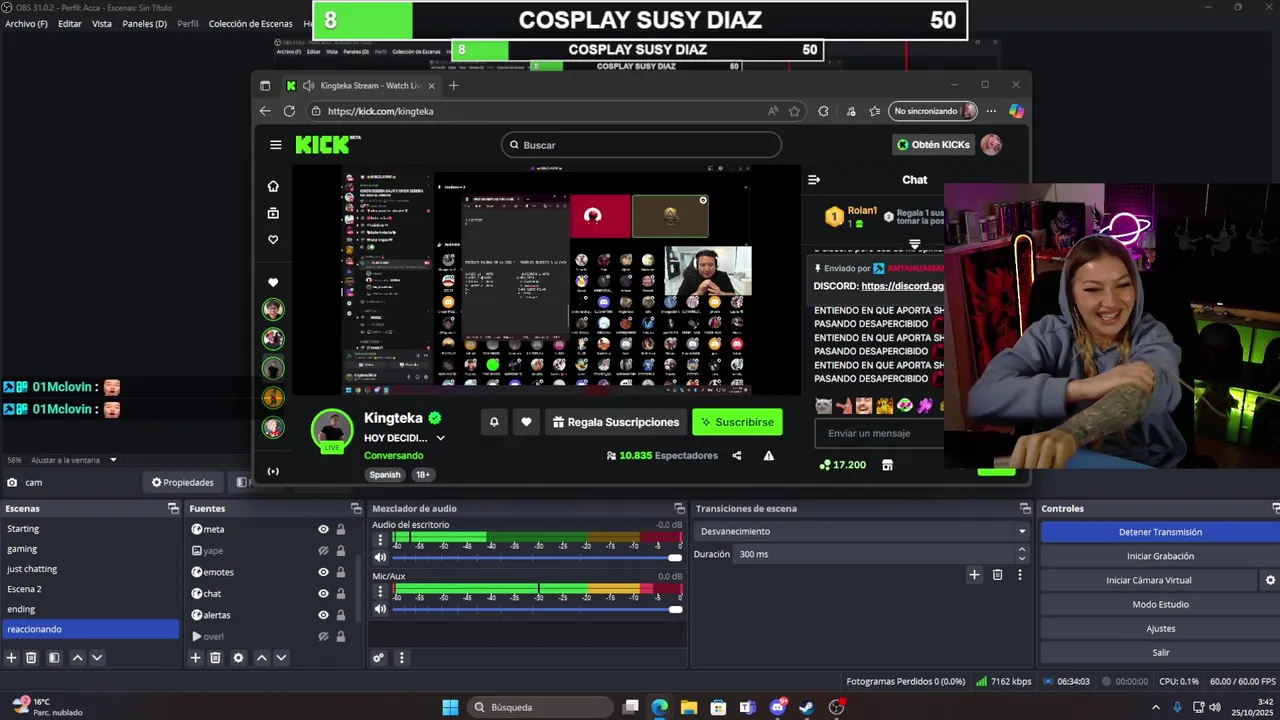Mute Audio del escritorio speaker
This screenshot has width=1280, height=720.
(x=380, y=558)
